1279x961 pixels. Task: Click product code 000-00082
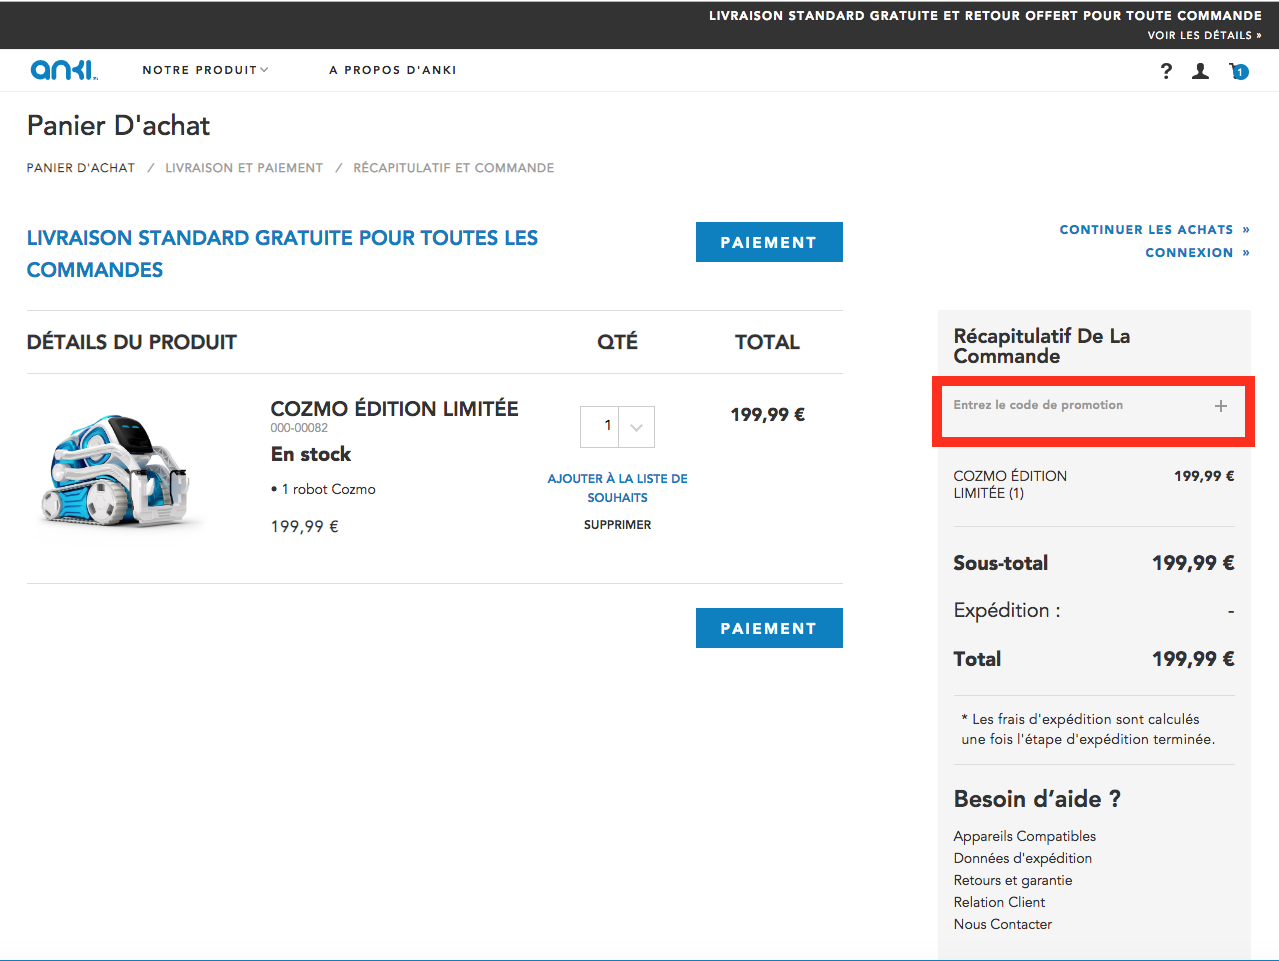pos(299,428)
